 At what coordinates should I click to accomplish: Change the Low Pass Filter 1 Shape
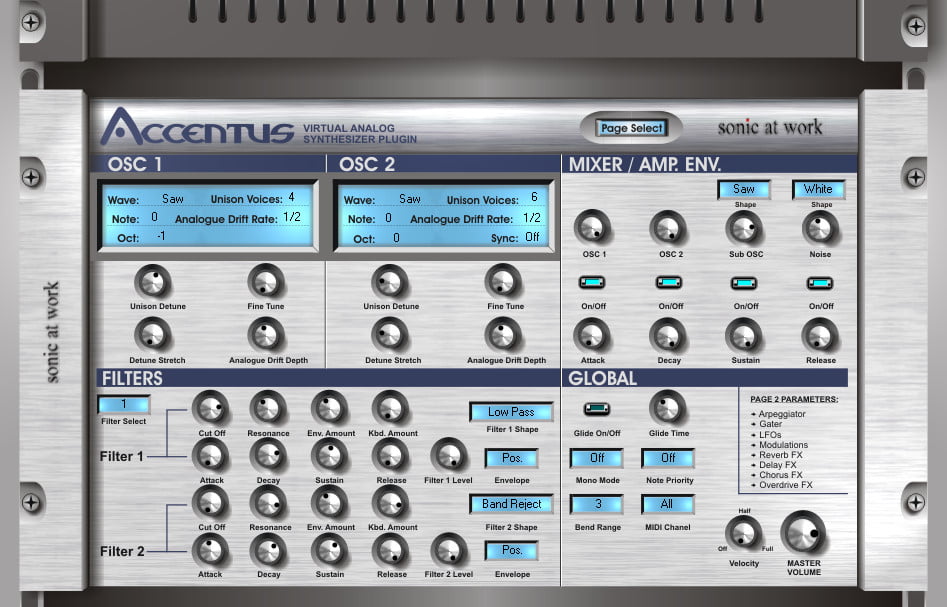click(x=511, y=411)
